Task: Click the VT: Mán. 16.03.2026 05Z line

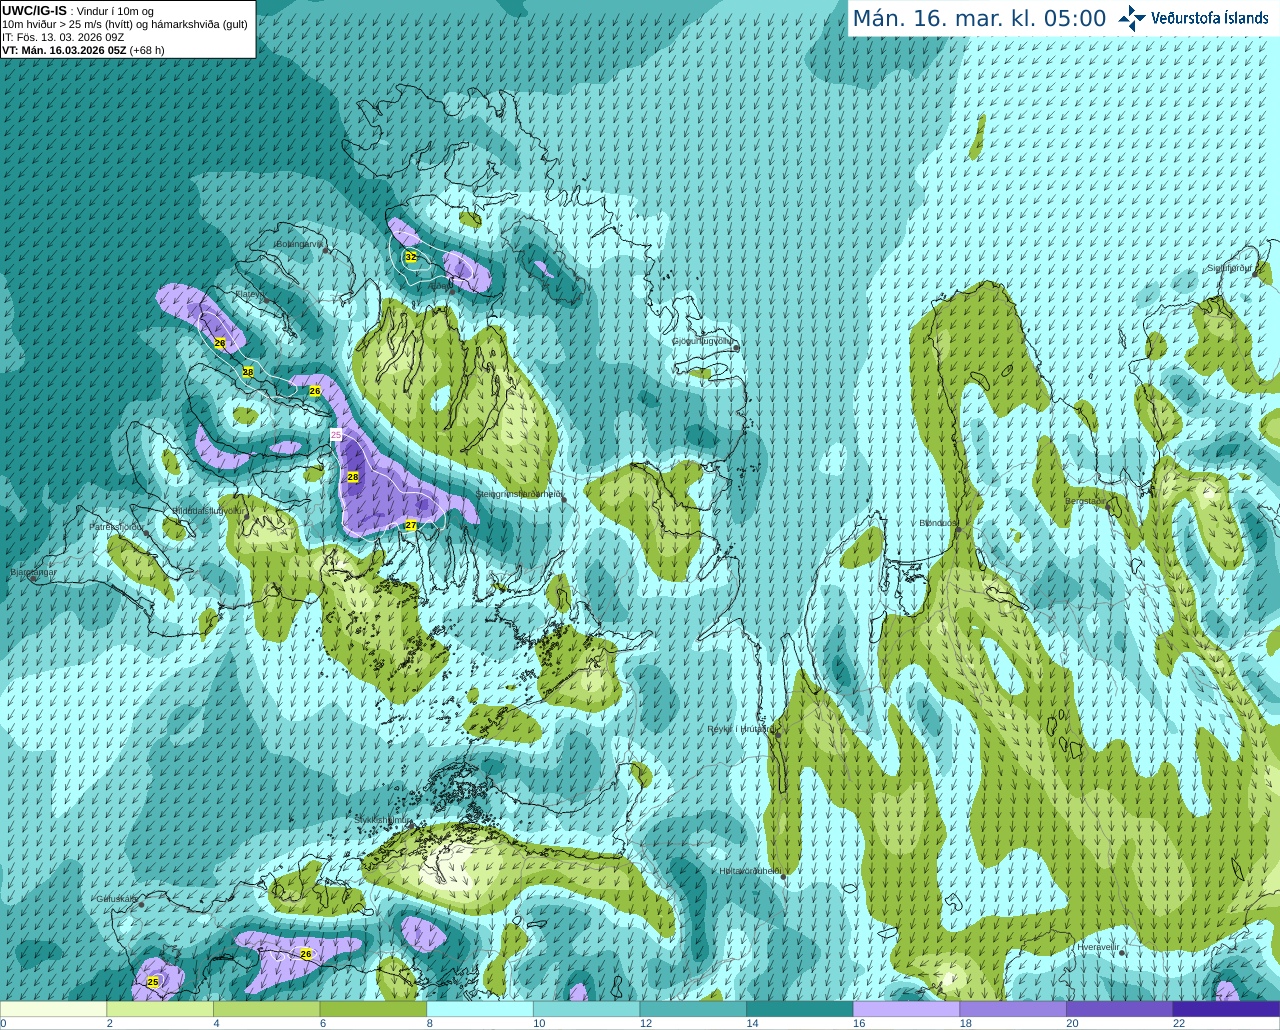Action: tap(83, 50)
